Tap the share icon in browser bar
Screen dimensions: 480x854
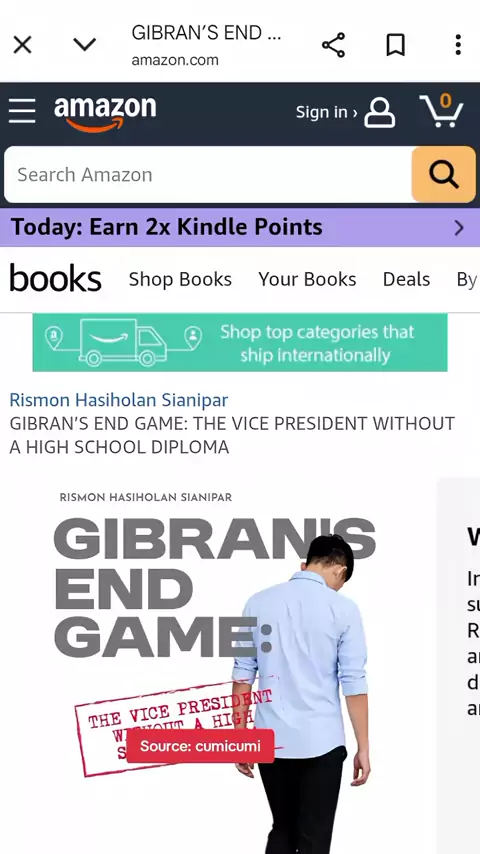(x=333, y=45)
